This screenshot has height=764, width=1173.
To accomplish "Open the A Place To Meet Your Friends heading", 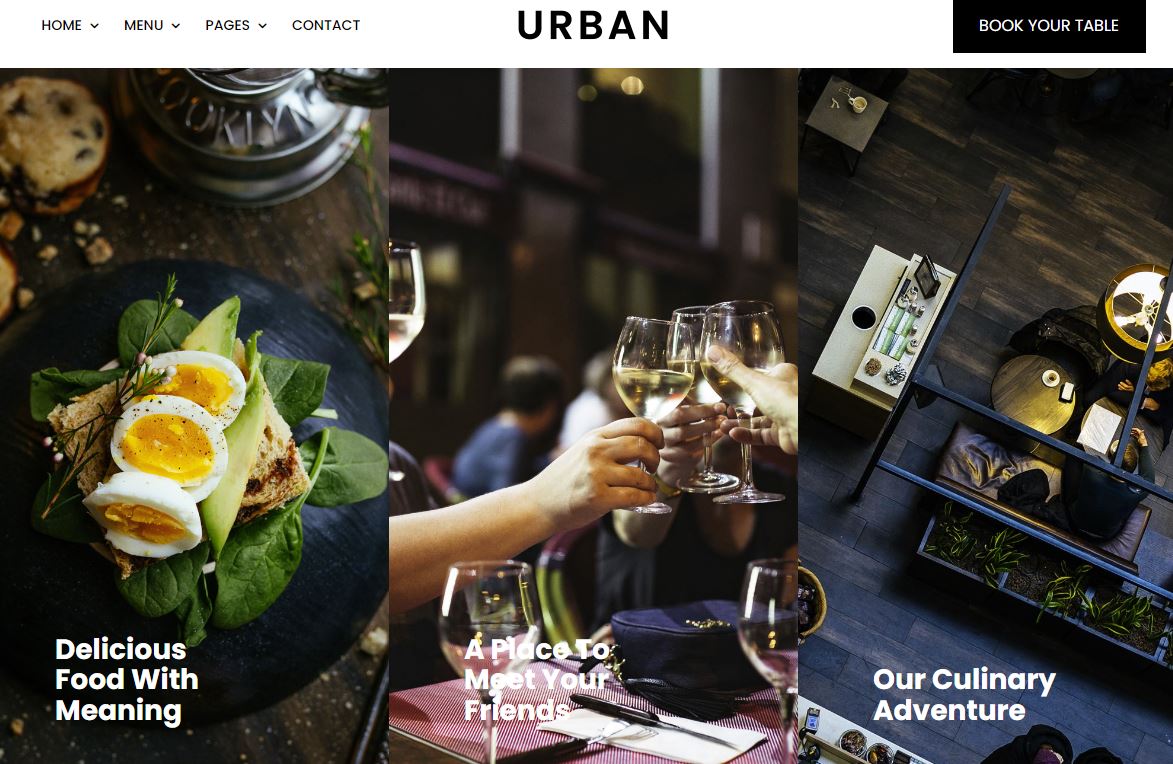I will coord(538,679).
